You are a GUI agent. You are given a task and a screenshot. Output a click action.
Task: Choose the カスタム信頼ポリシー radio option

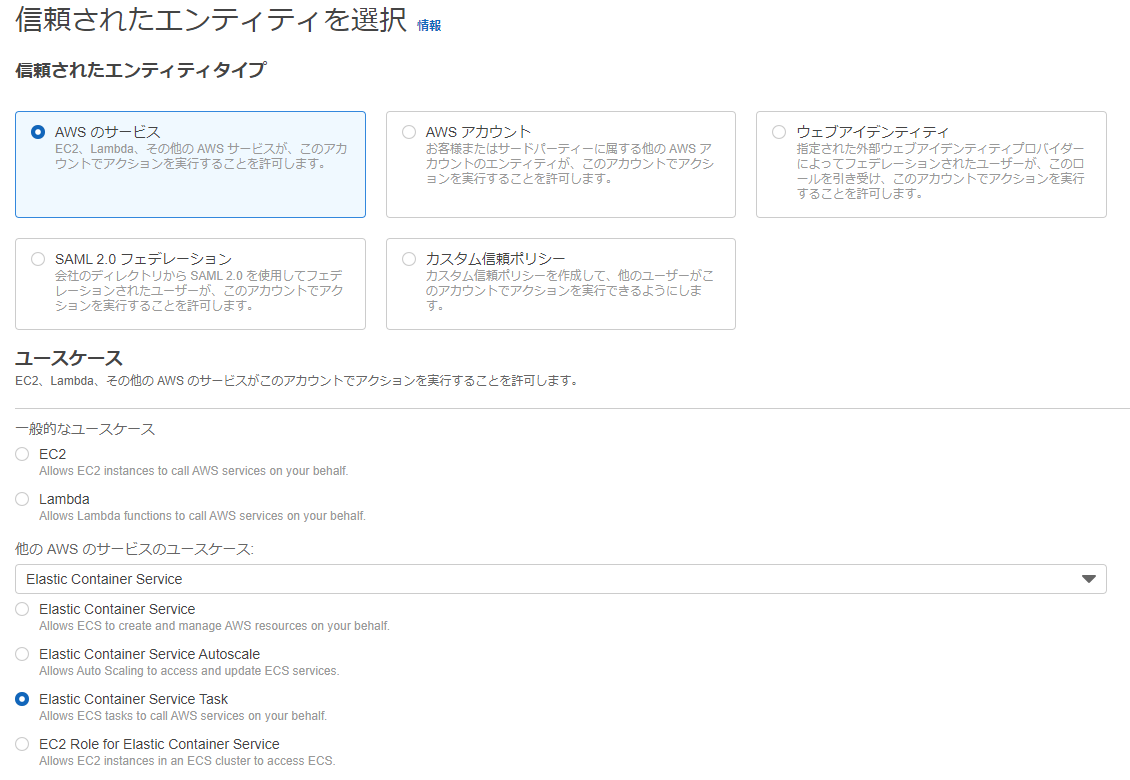pyautogui.click(x=409, y=259)
